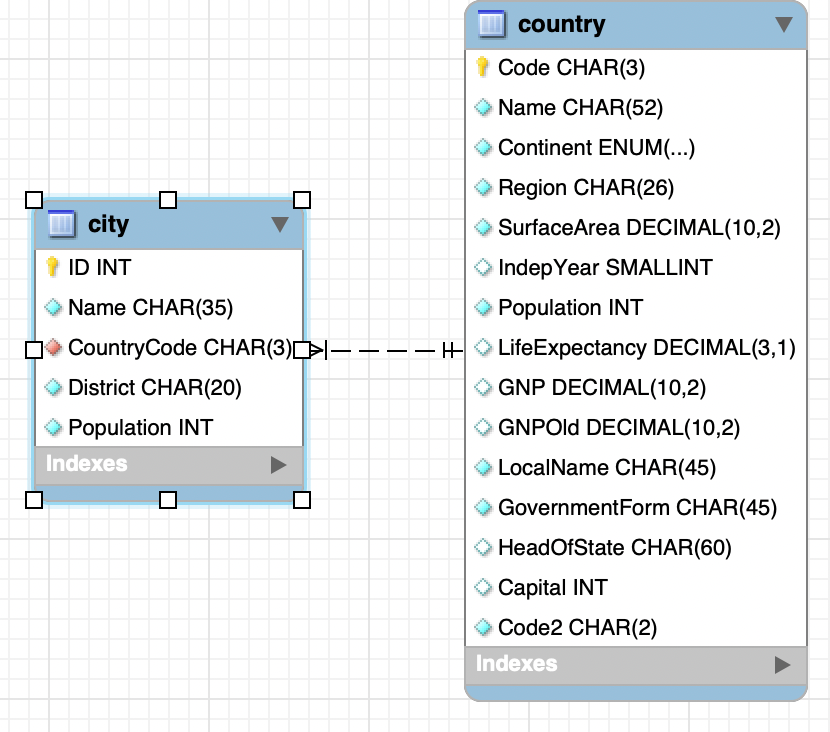Click the top-left resize handle of city table
Screen dimensions: 830x732
pos(34,200)
